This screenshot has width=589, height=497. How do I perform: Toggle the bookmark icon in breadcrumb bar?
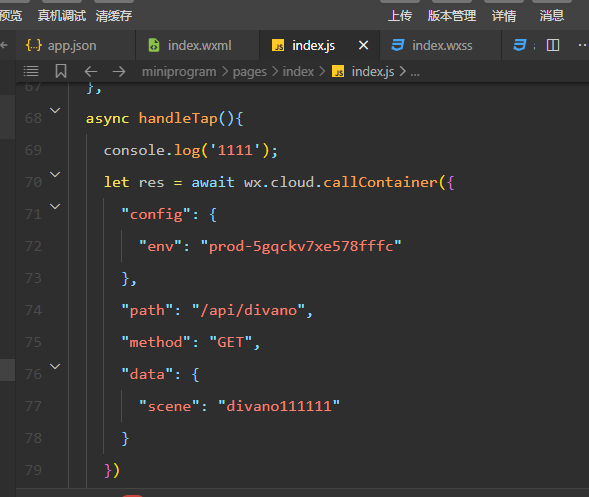tap(61, 71)
